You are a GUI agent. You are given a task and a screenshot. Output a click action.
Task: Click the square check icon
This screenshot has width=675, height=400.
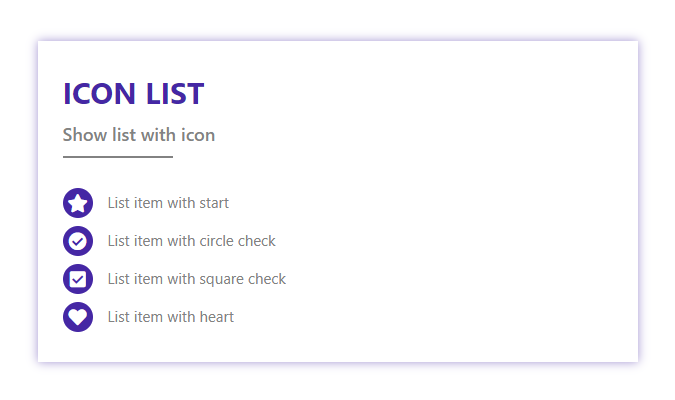click(78, 279)
